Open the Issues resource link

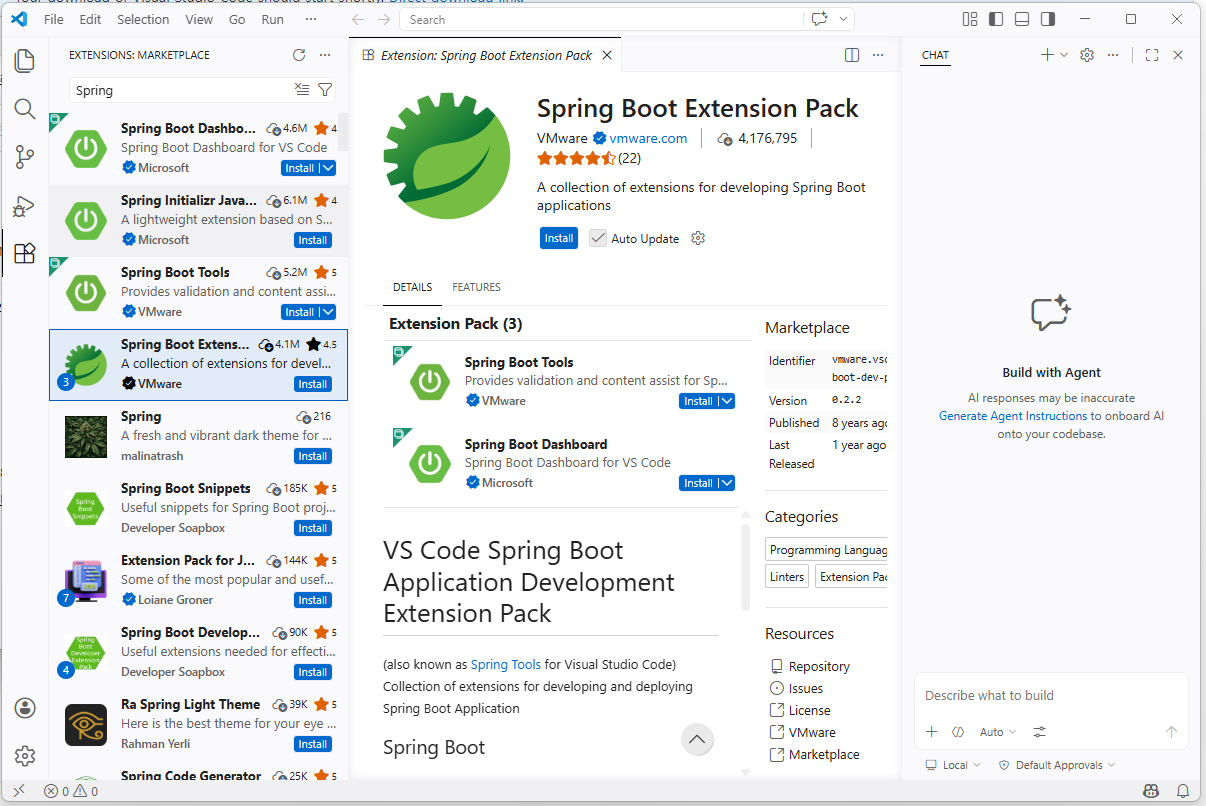(806, 688)
